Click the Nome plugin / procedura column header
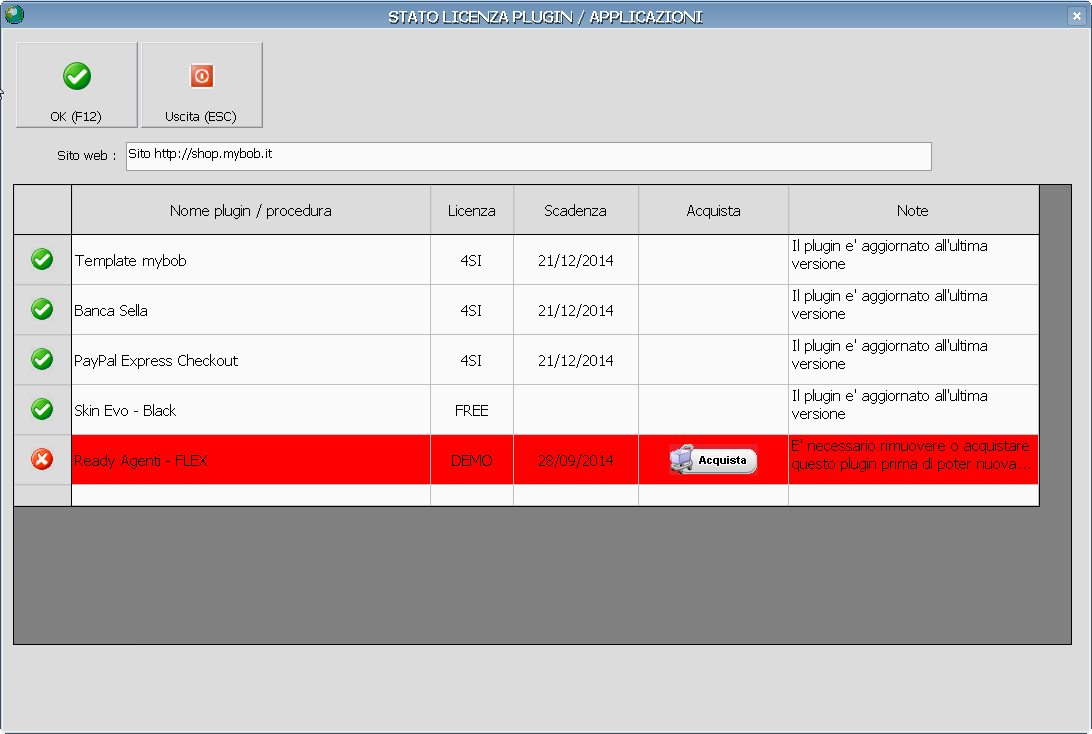The image size is (1092, 734). click(251, 210)
